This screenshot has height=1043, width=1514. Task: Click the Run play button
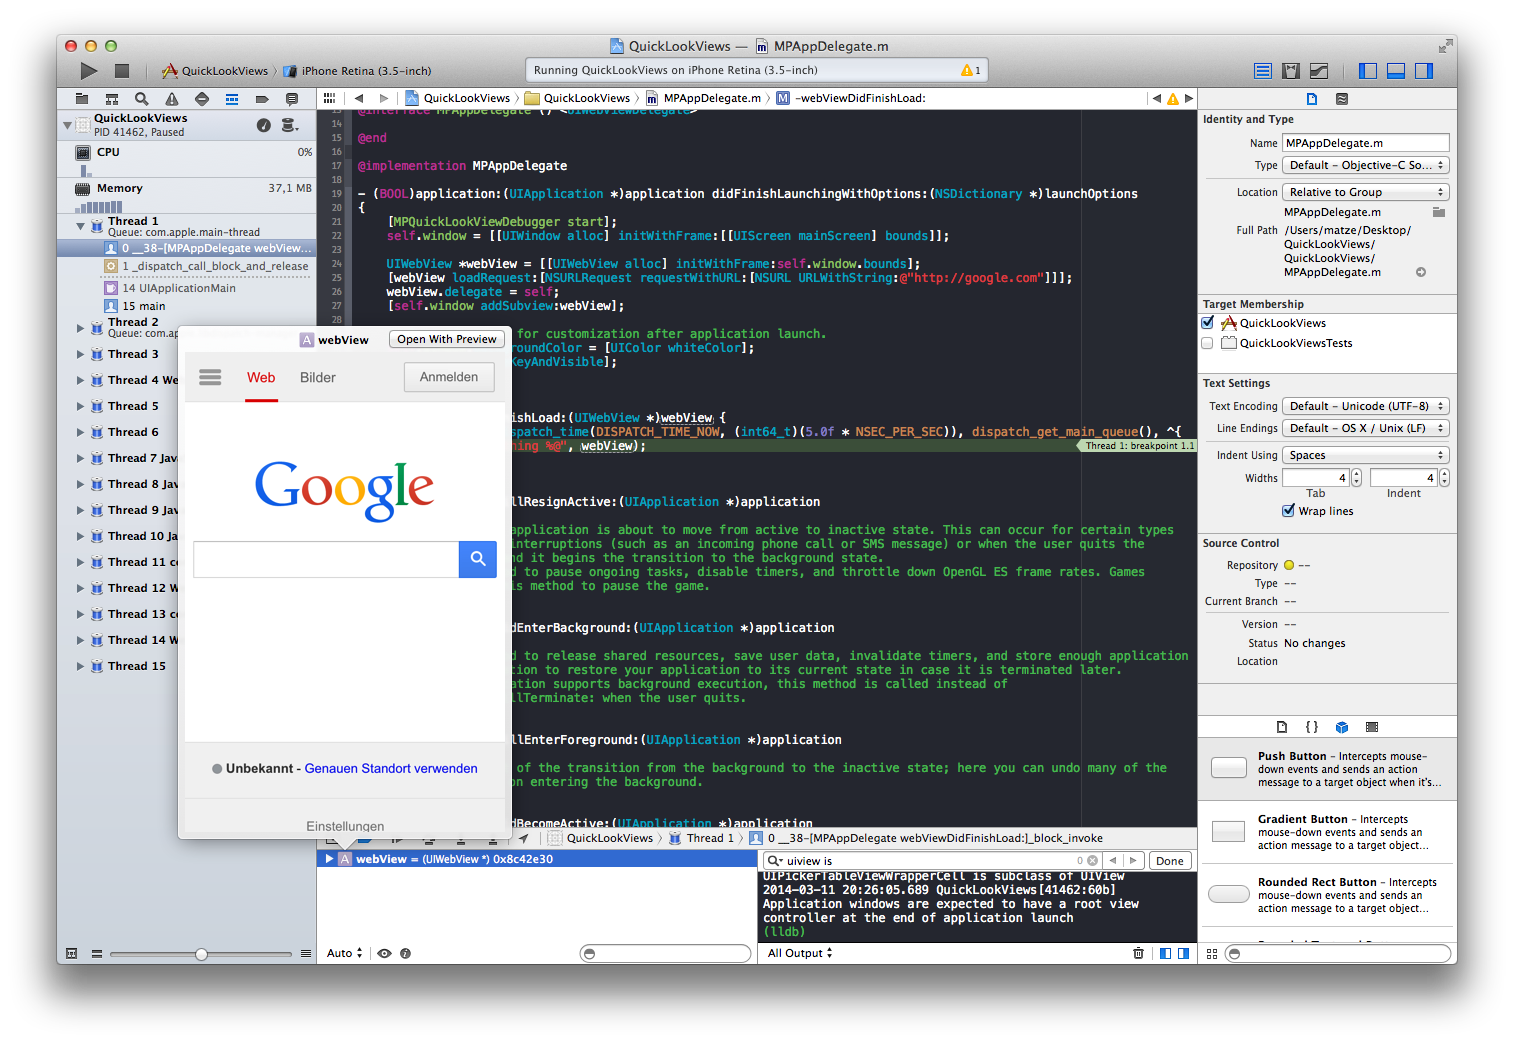[89, 71]
